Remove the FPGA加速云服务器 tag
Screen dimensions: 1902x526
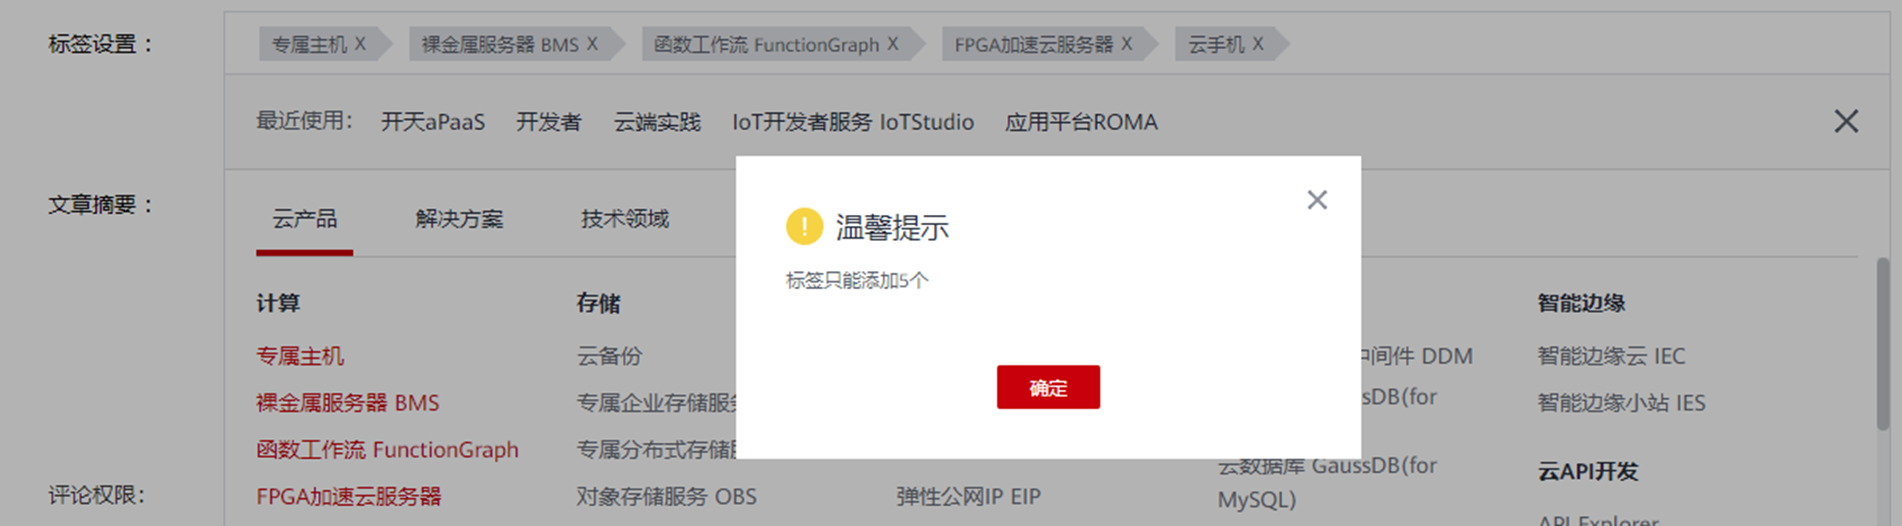click(1127, 44)
